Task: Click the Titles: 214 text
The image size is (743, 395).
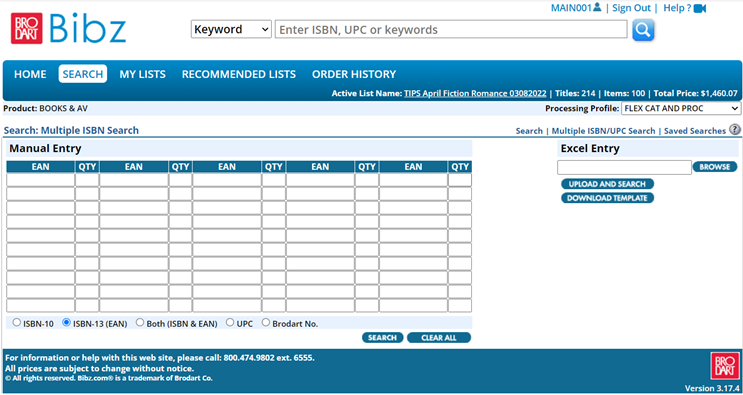Action: pos(575,93)
